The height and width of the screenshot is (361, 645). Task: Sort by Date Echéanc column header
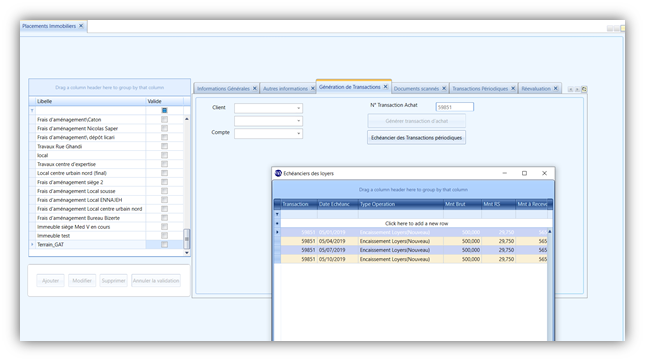[x=338, y=204]
